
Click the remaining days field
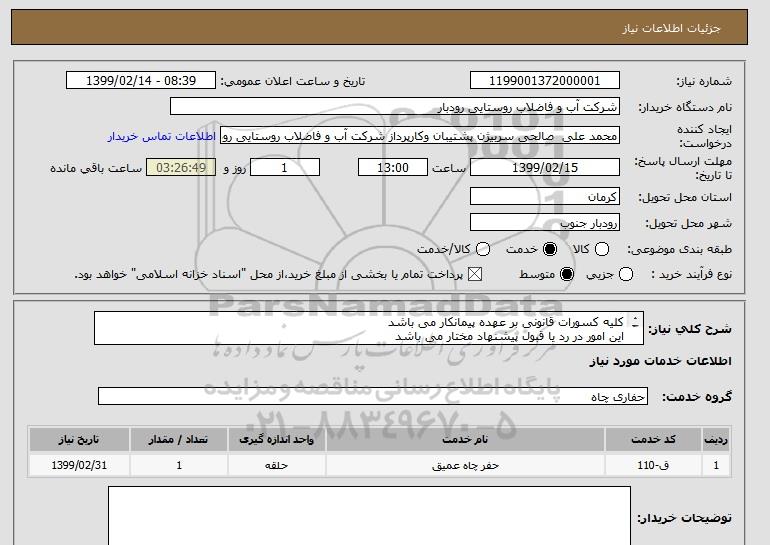click(x=285, y=167)
